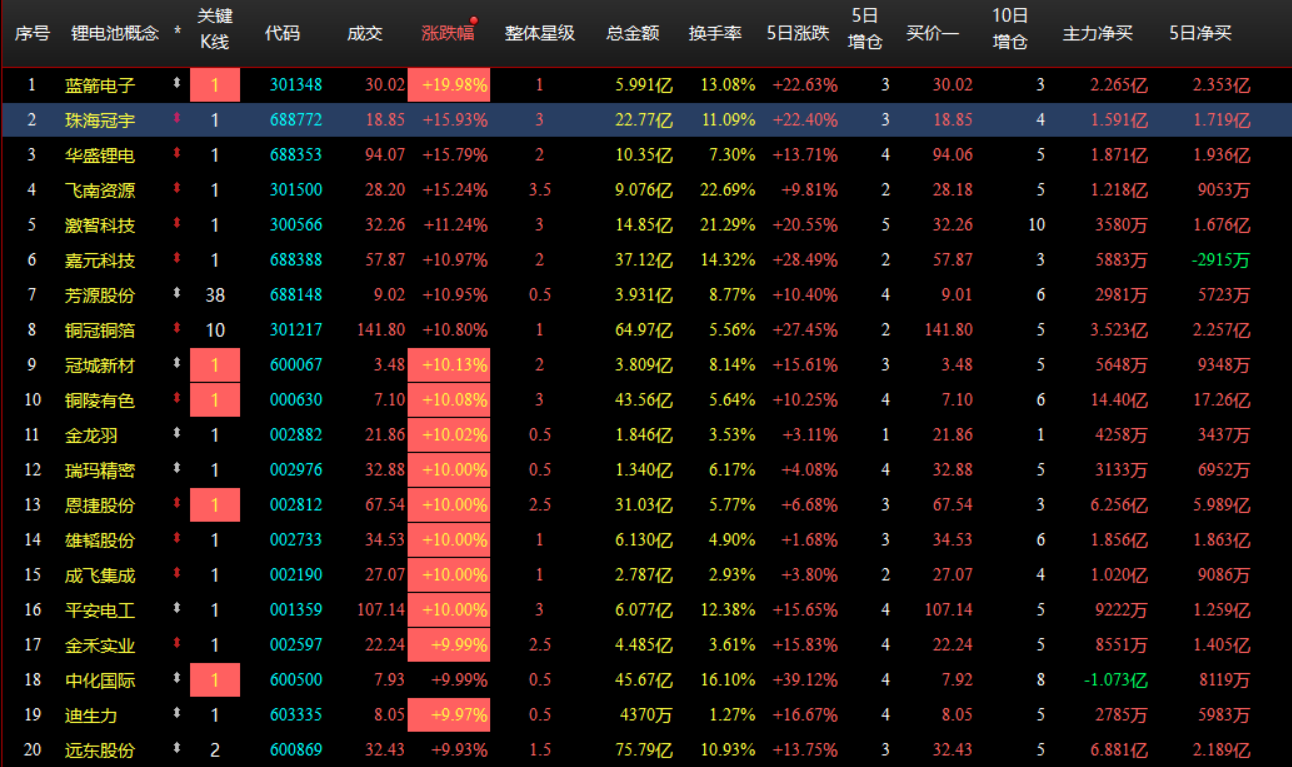Sort by the 涨跌幅 column header

[447, 33]
